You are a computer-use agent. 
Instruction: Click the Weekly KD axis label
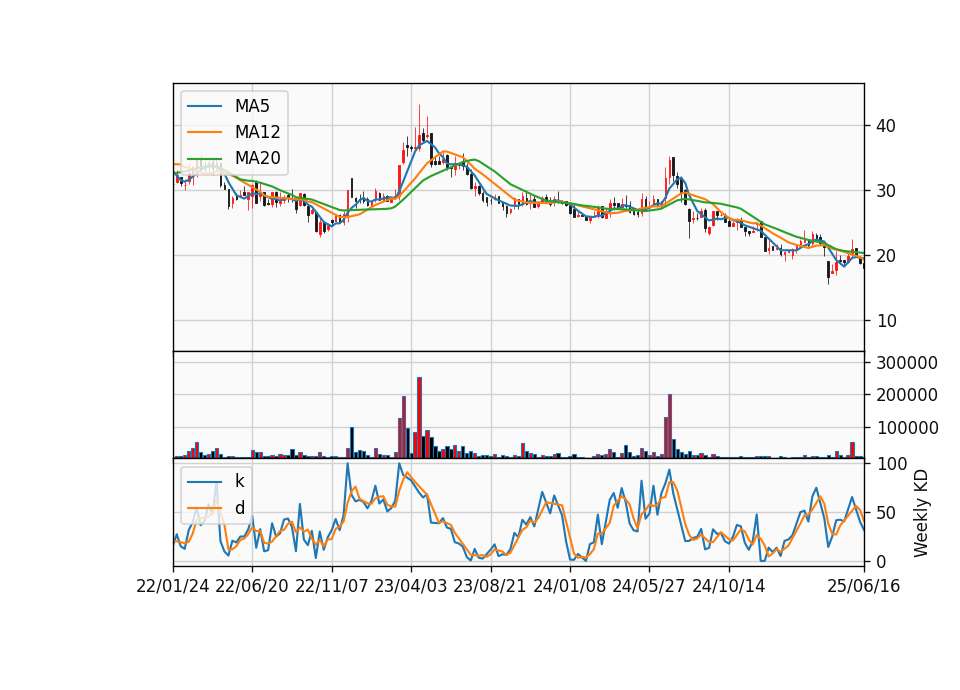click(x=921, y=514)
